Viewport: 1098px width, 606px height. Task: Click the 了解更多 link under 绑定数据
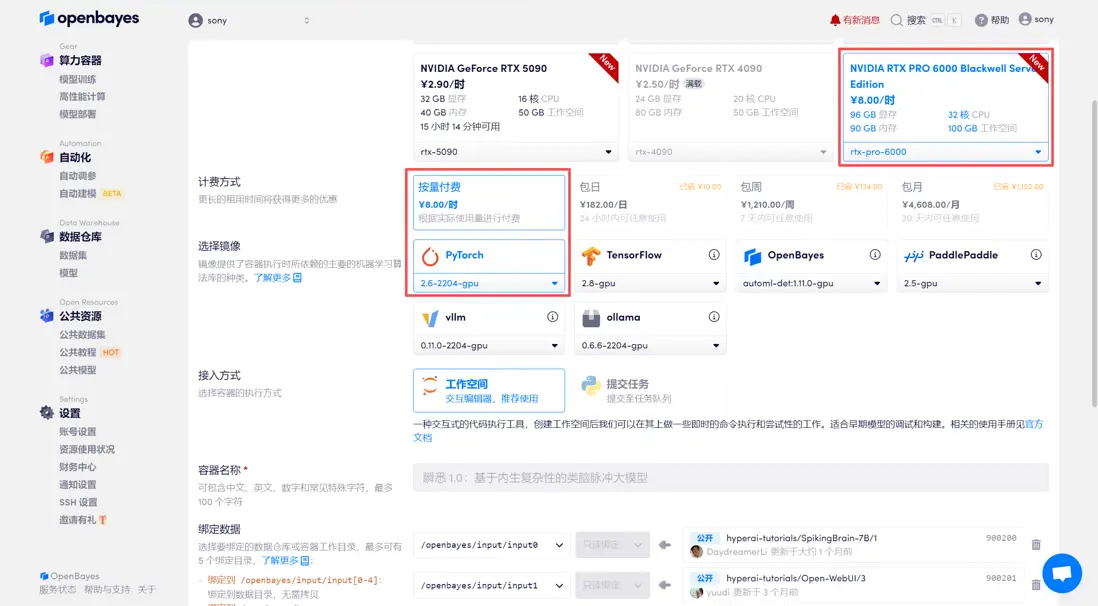(x=280, y=560)
